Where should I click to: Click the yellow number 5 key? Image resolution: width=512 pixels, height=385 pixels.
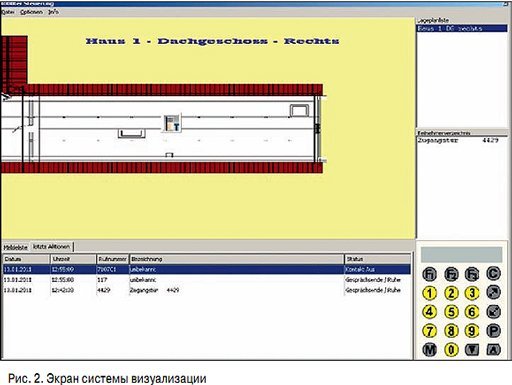click(451, 312)
